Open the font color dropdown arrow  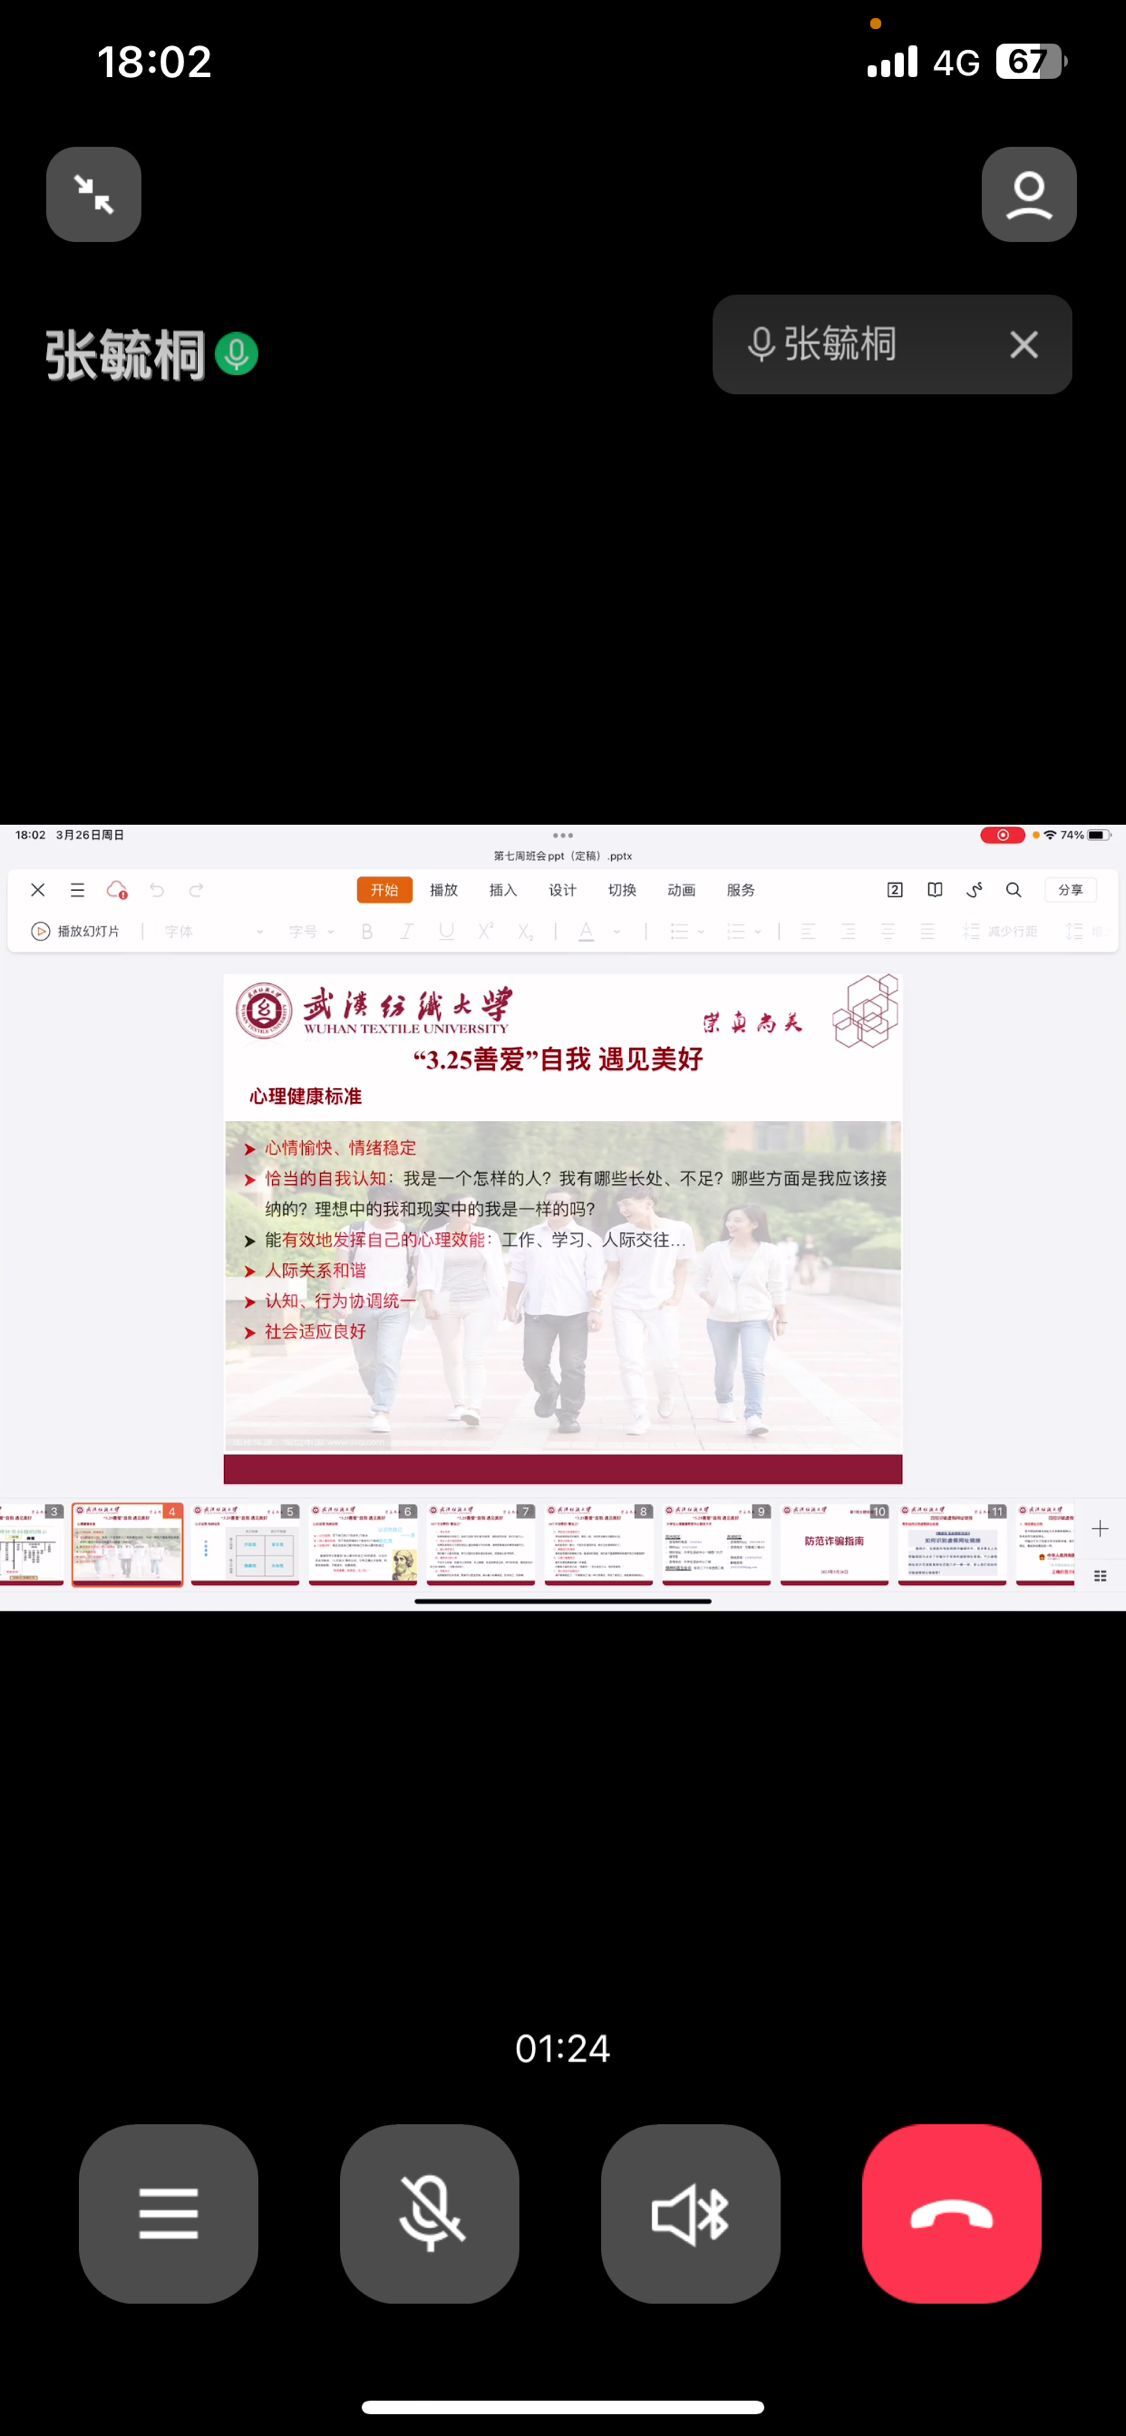(616, 932)
